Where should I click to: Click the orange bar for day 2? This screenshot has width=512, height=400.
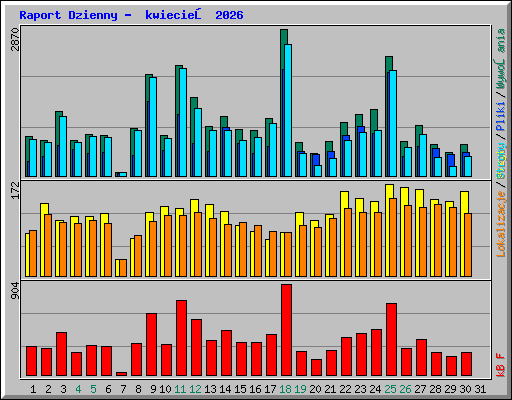[48, 245]
